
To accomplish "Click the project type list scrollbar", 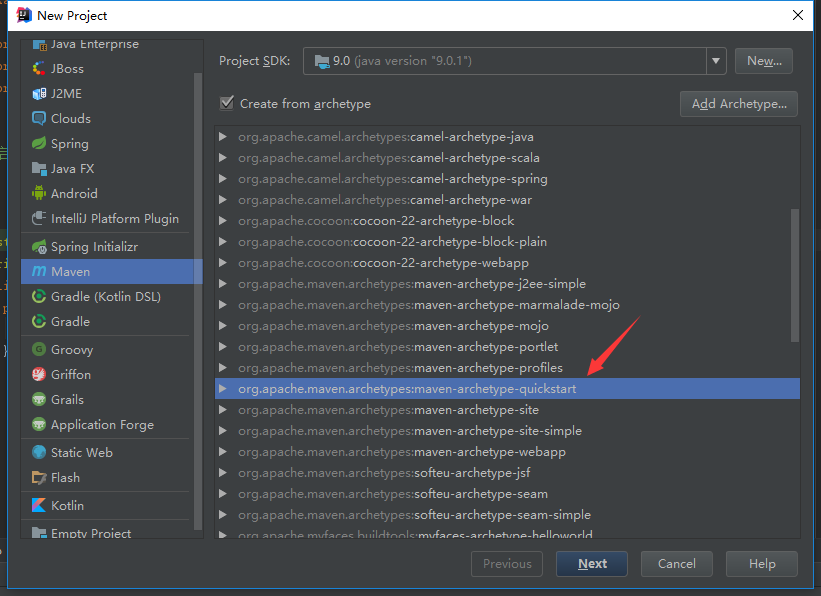I will [198, 301].
